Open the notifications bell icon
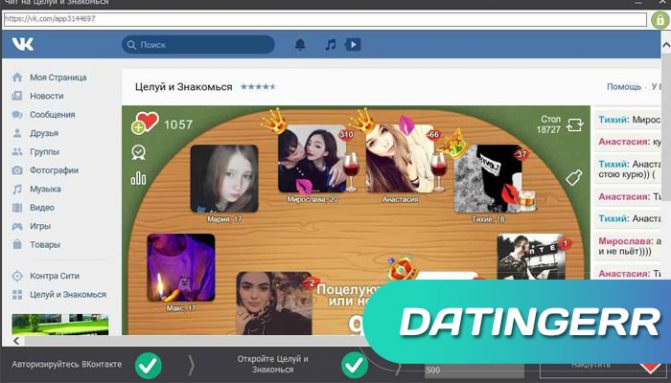The image size is (671, 383). coord(300,45)
